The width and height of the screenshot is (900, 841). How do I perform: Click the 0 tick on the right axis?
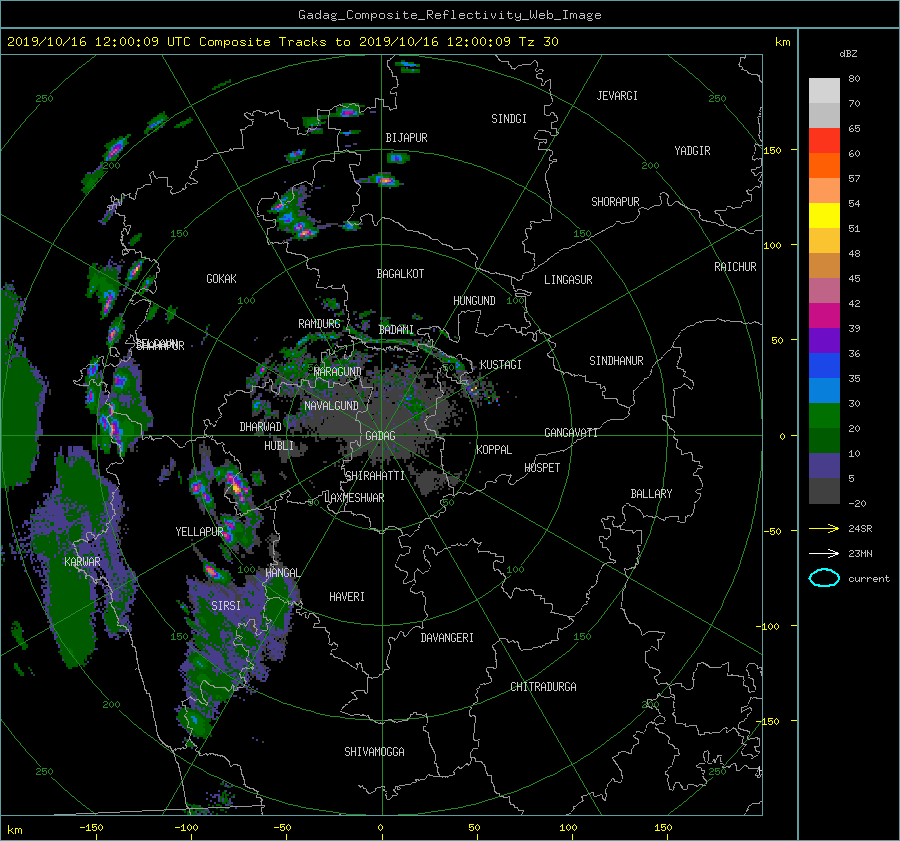pos(782,436)
